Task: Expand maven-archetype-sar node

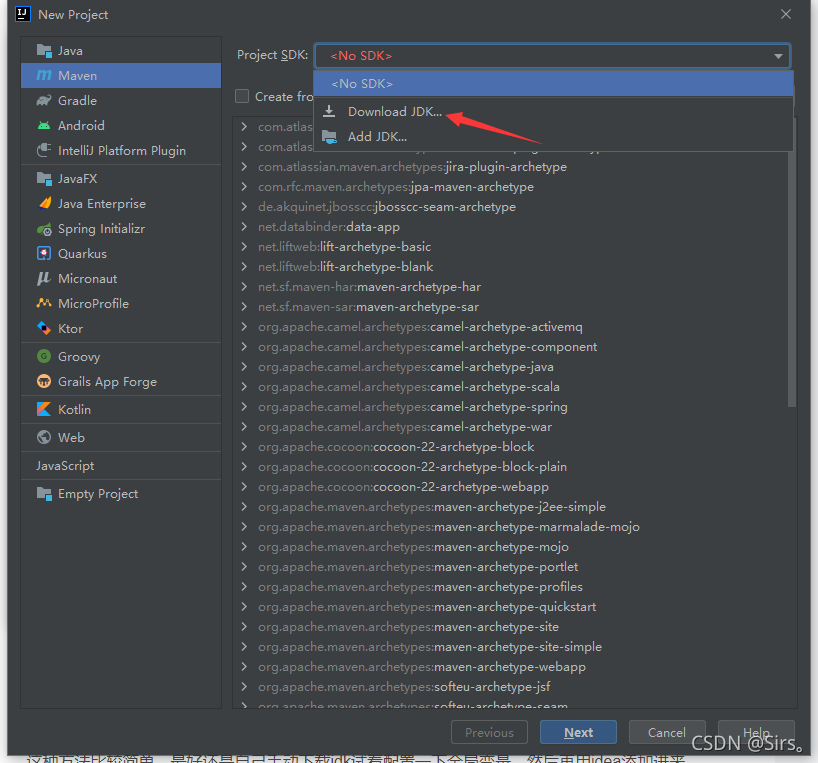Action: point(244,307)
